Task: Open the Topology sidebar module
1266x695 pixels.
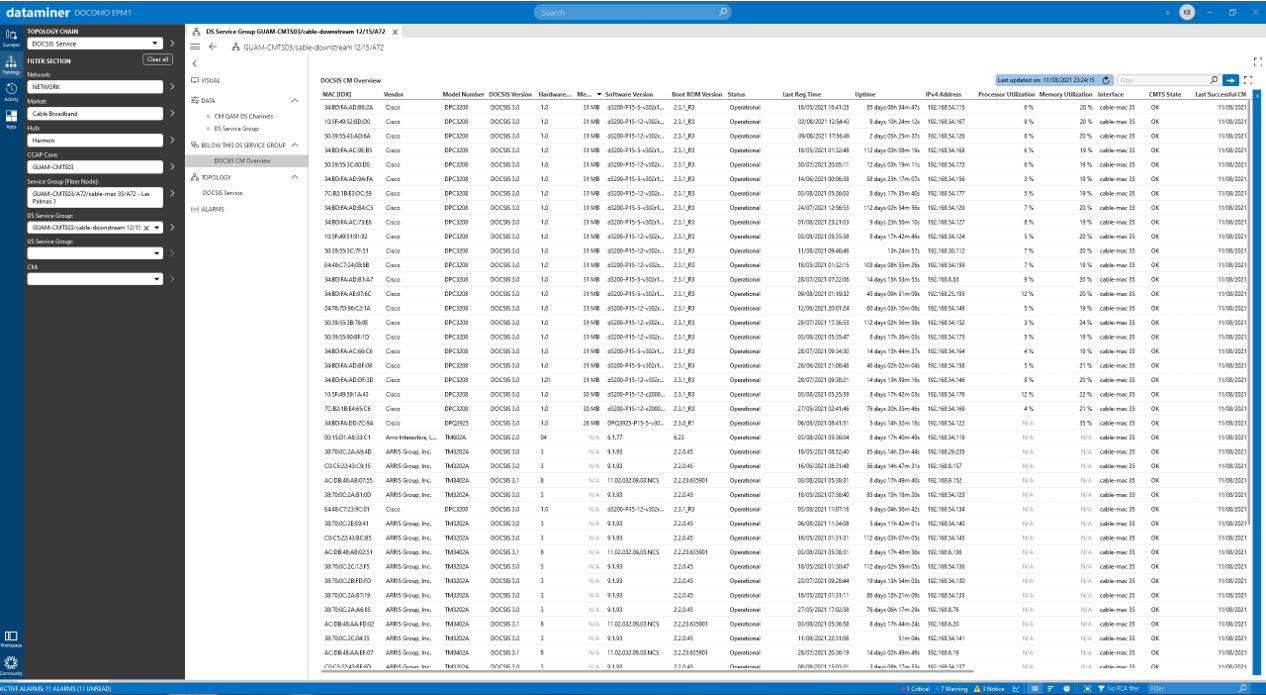Action: (x=11, y=65)
